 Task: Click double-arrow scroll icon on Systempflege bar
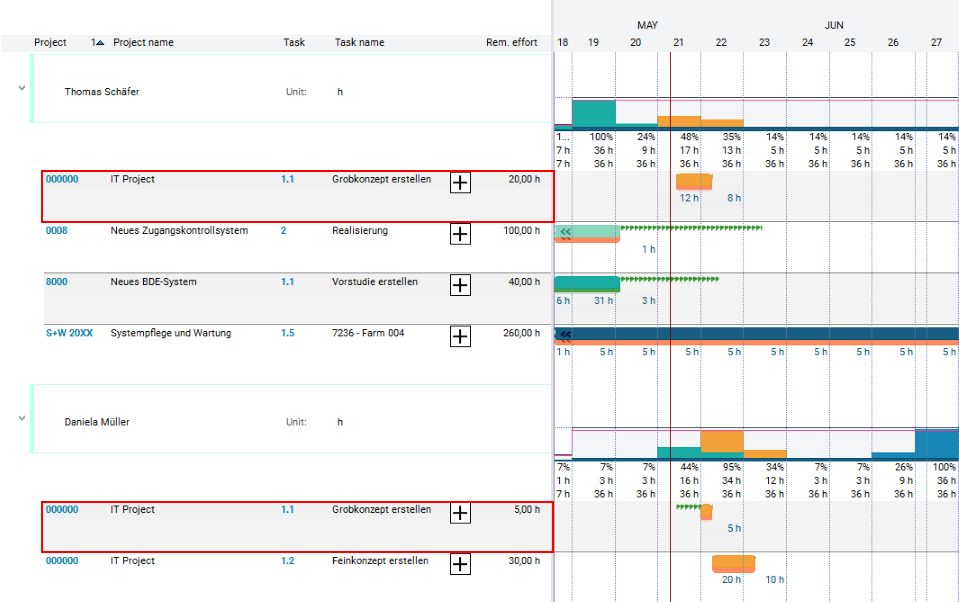point(565,335)
